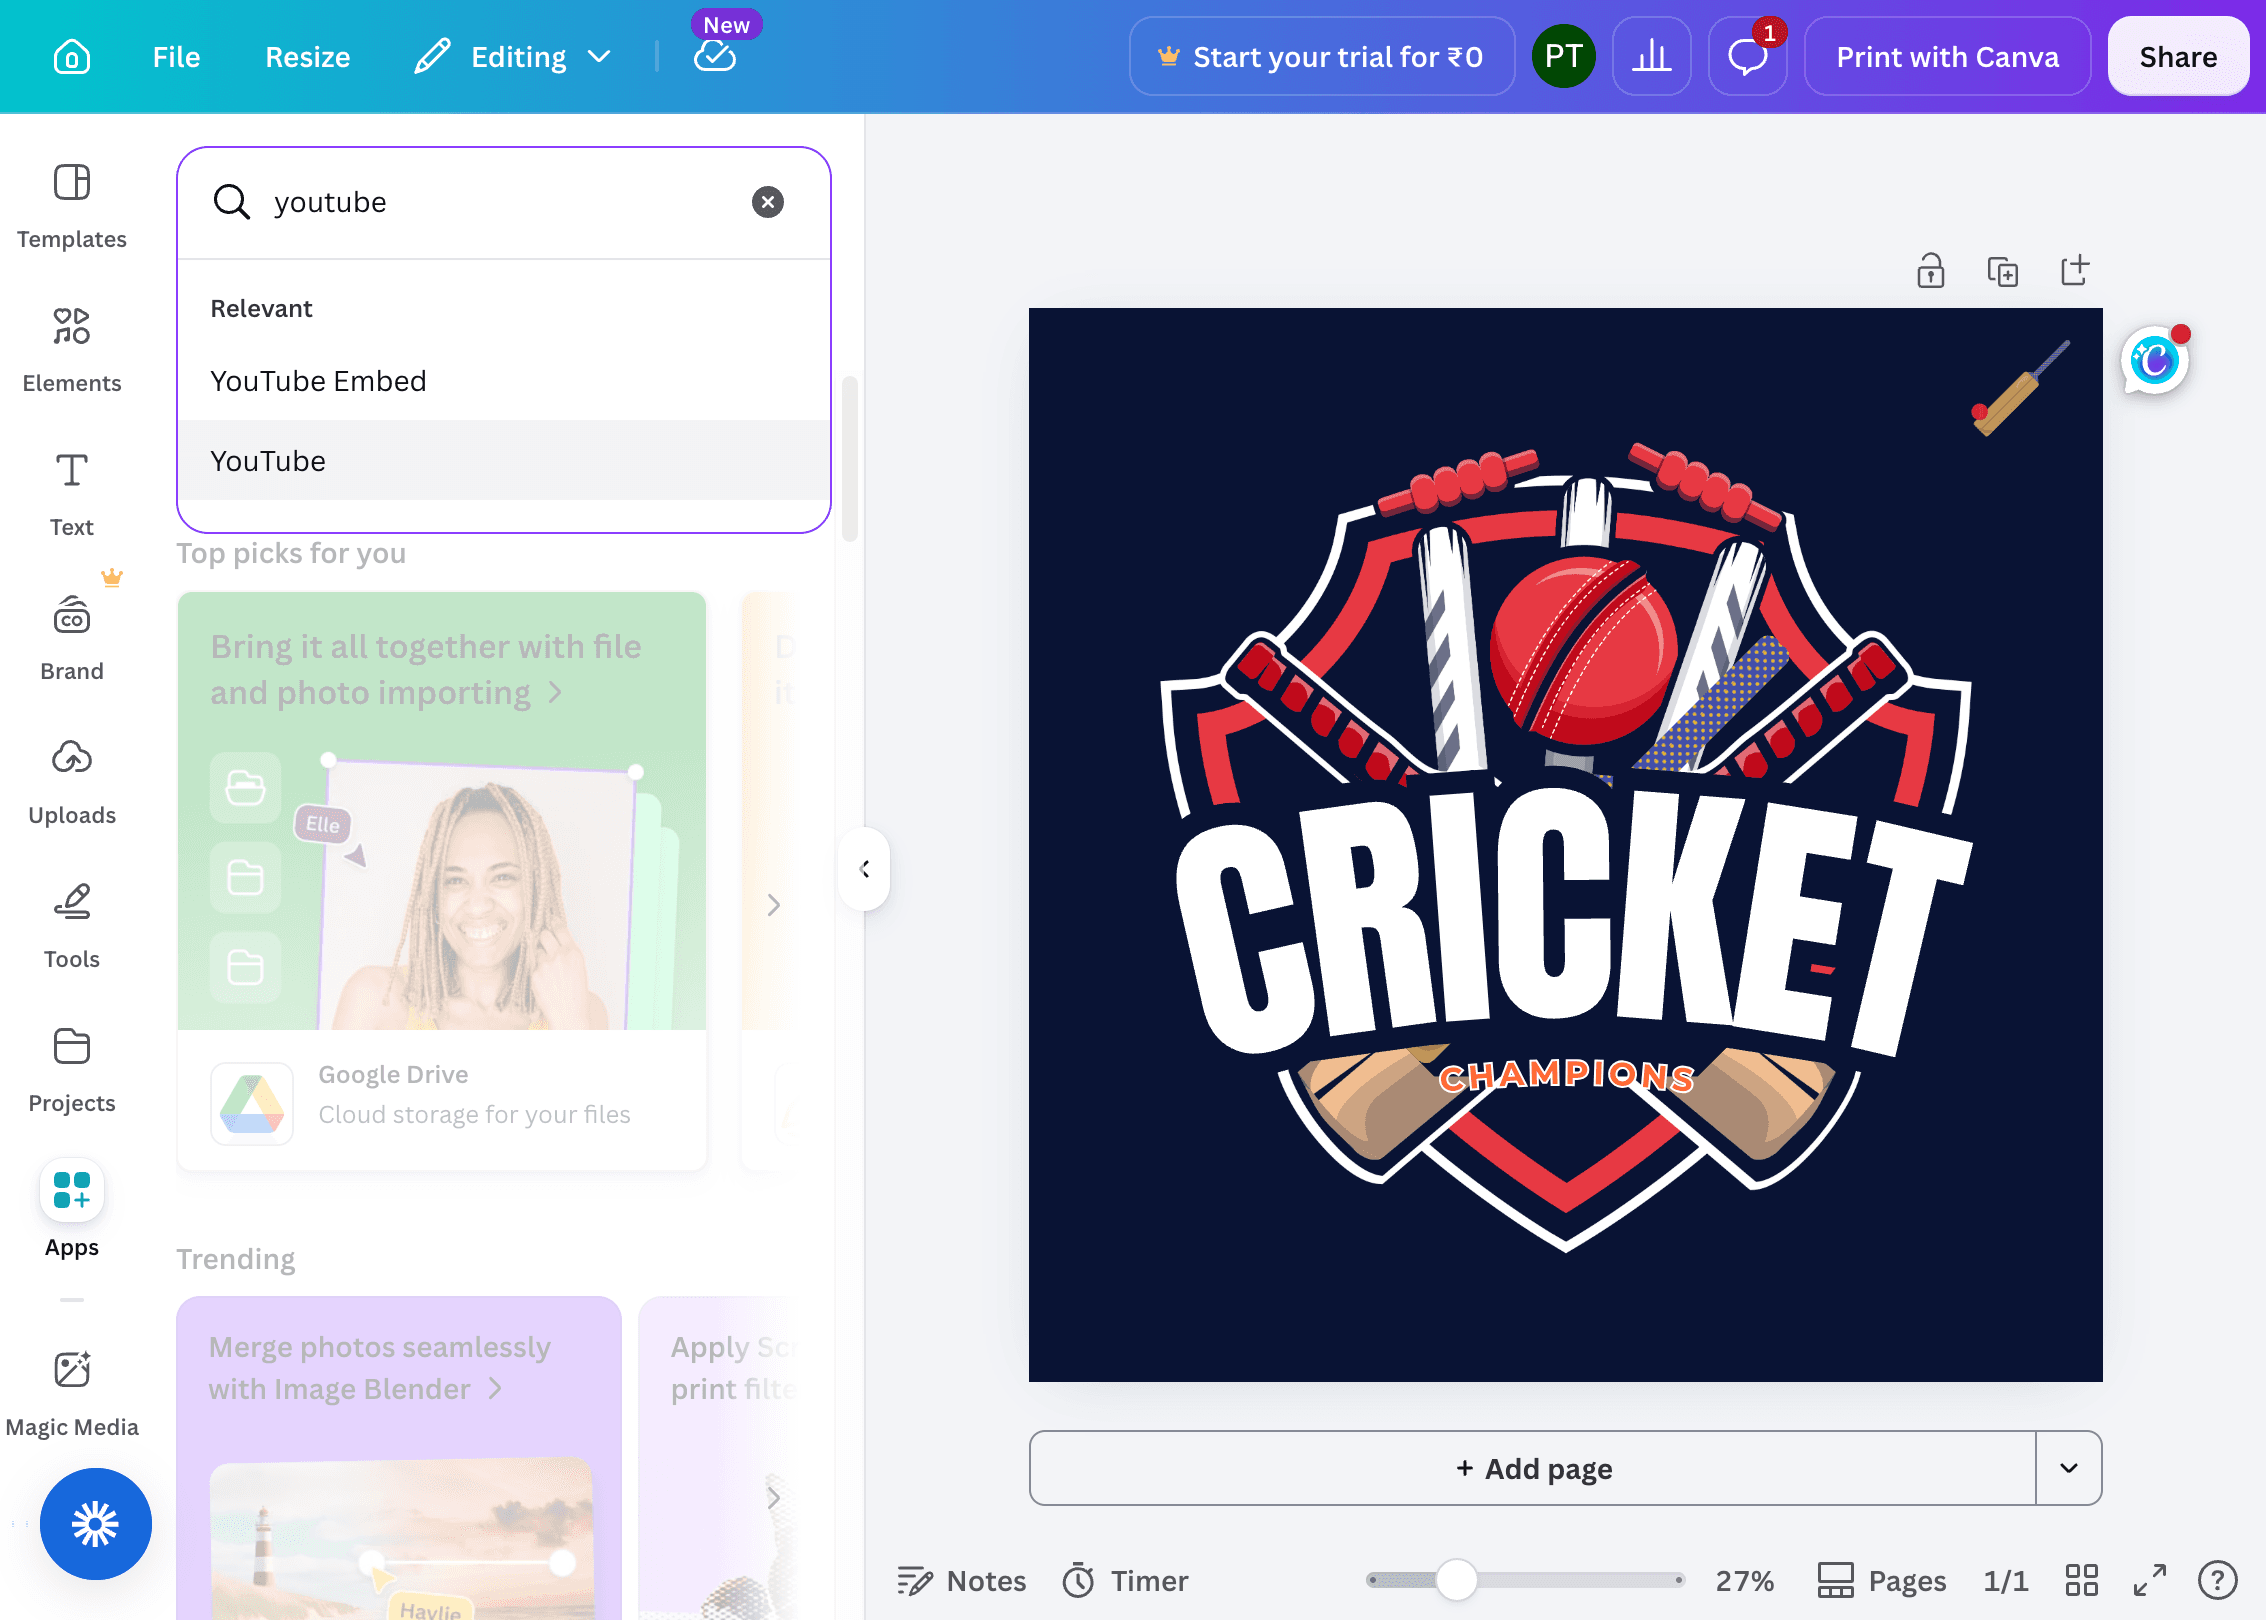Click the Relevant heading in suggestions
Image resolution: width=2266 pixels, height=1620 pixels.
pyautogui.click(x=261, y=308)
